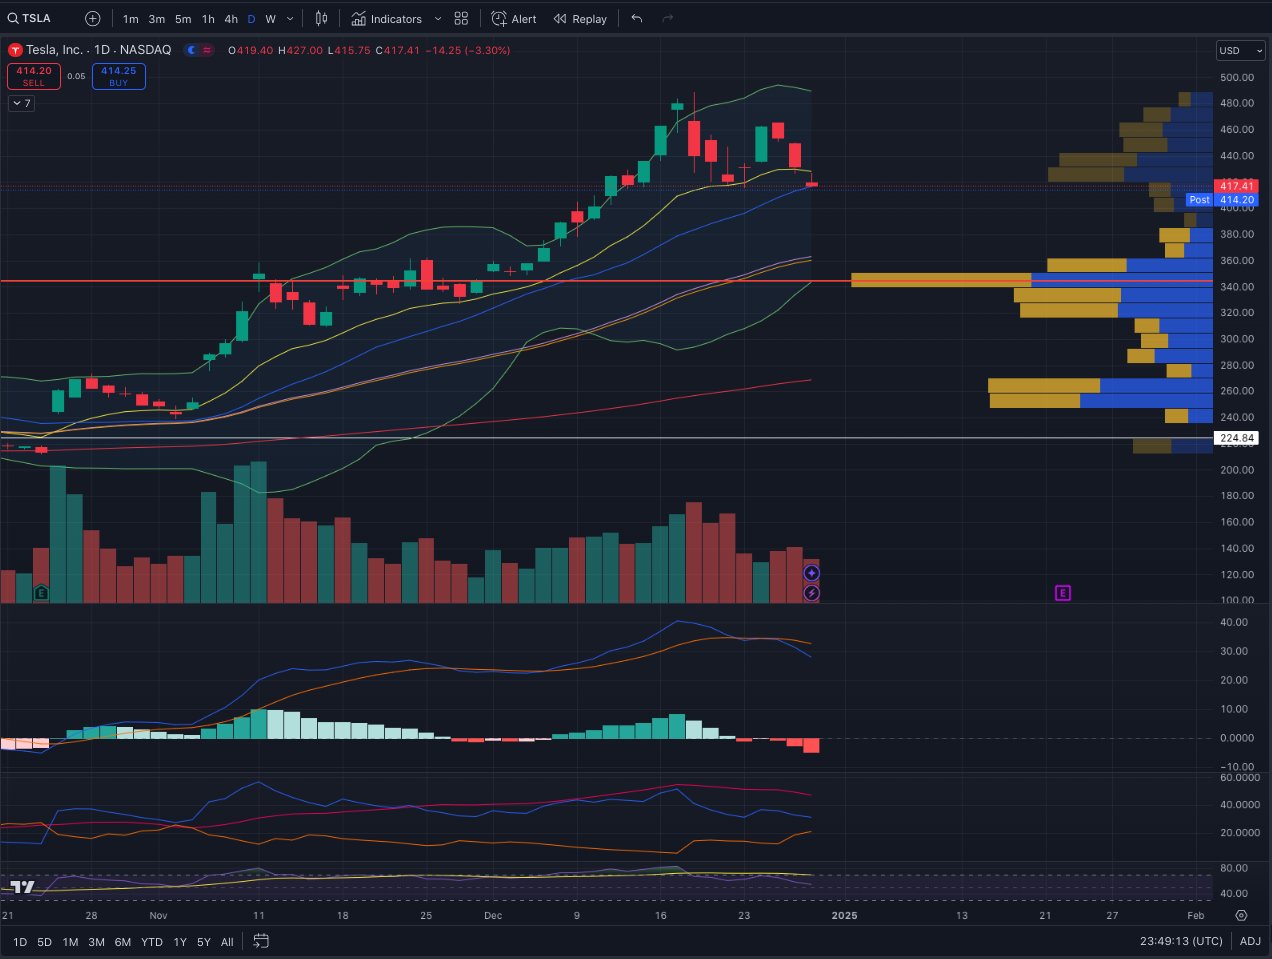The image size is (1272, 959).
Task: Open the Indicators dialog
Action: point(387,19)
